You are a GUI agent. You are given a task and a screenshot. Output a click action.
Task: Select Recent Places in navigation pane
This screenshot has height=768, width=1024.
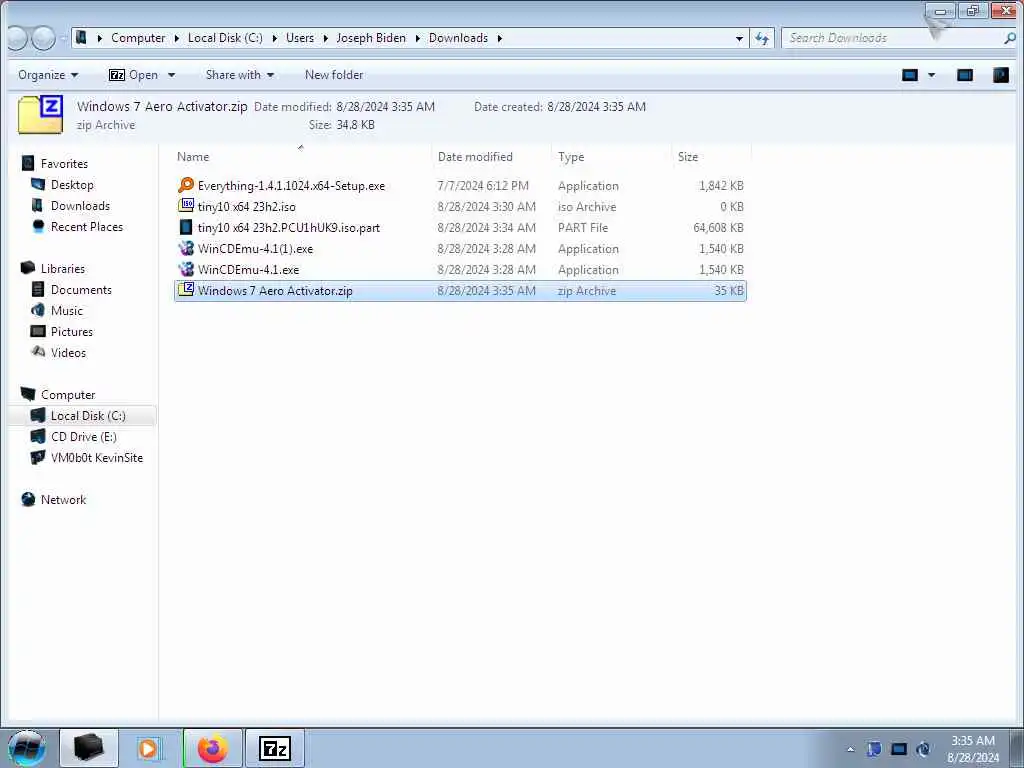tap(87, 227)
